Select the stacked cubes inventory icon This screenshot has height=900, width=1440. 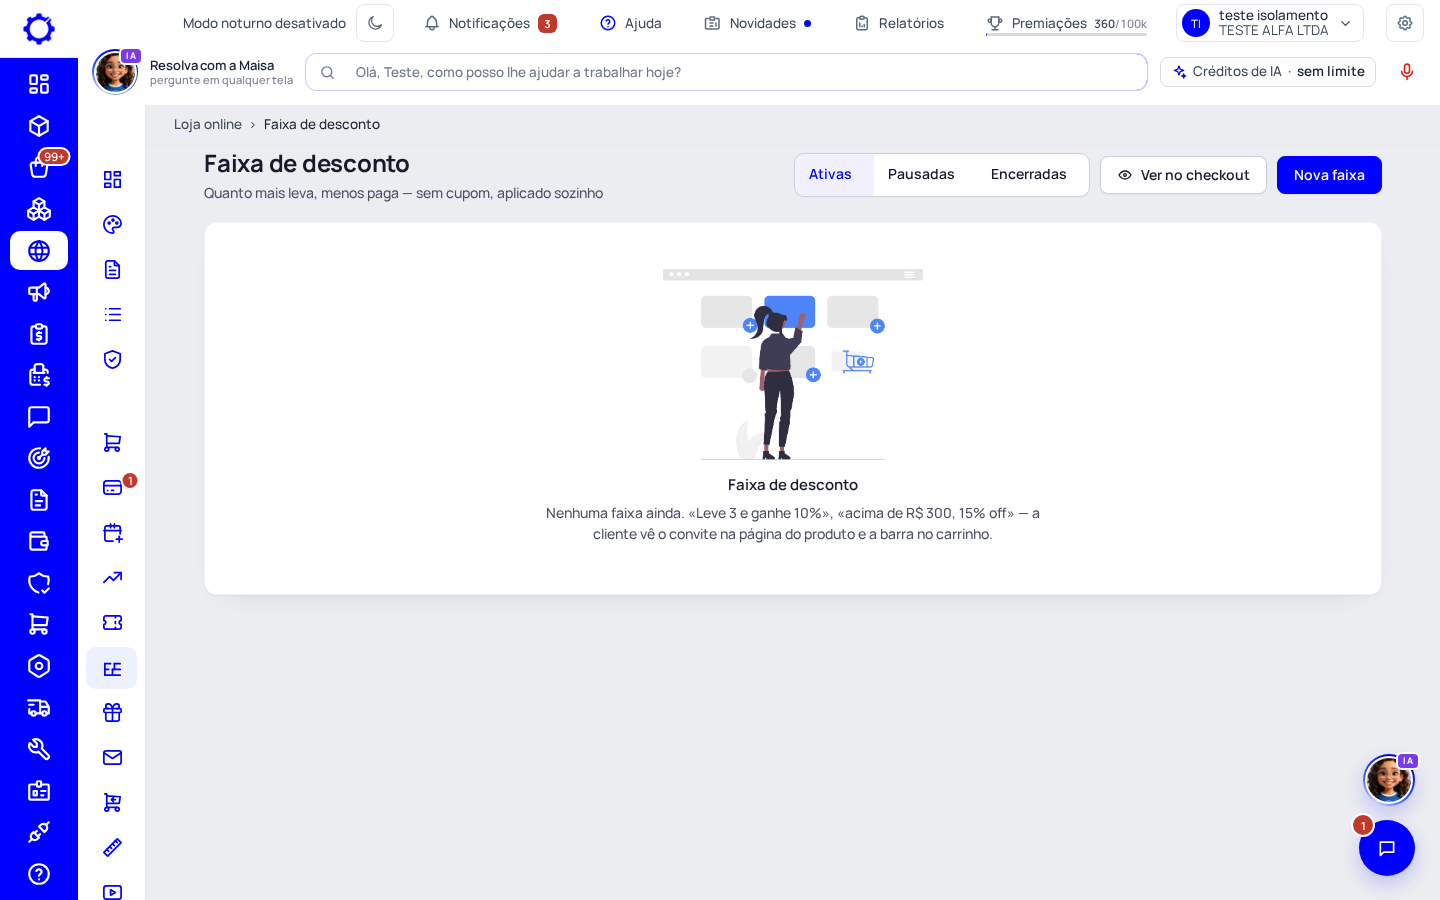click(39, 209)
